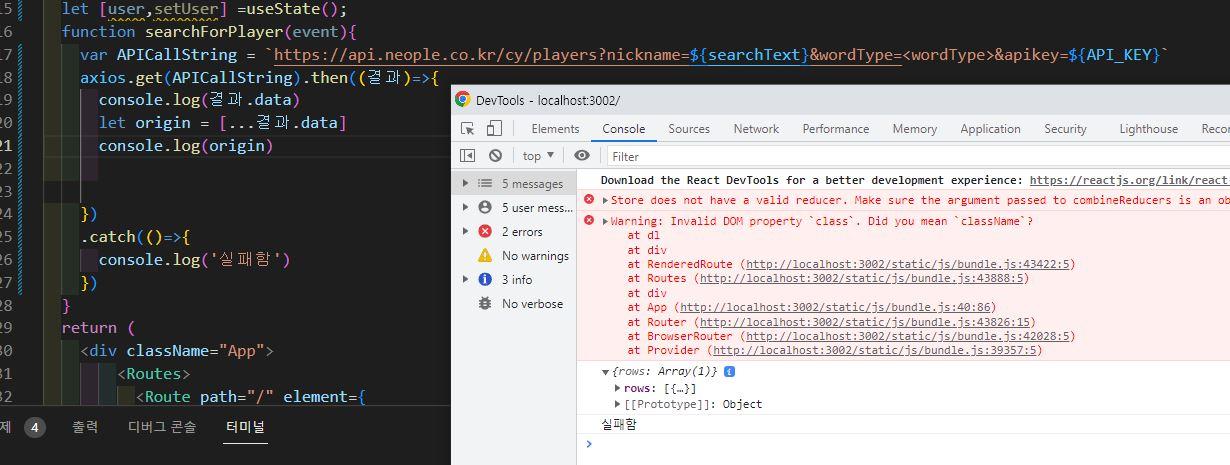This screenshot has width=1230, height=465.
Task: Click the bug icon beside 'No verbose'
Action: (x=485, y=303)
